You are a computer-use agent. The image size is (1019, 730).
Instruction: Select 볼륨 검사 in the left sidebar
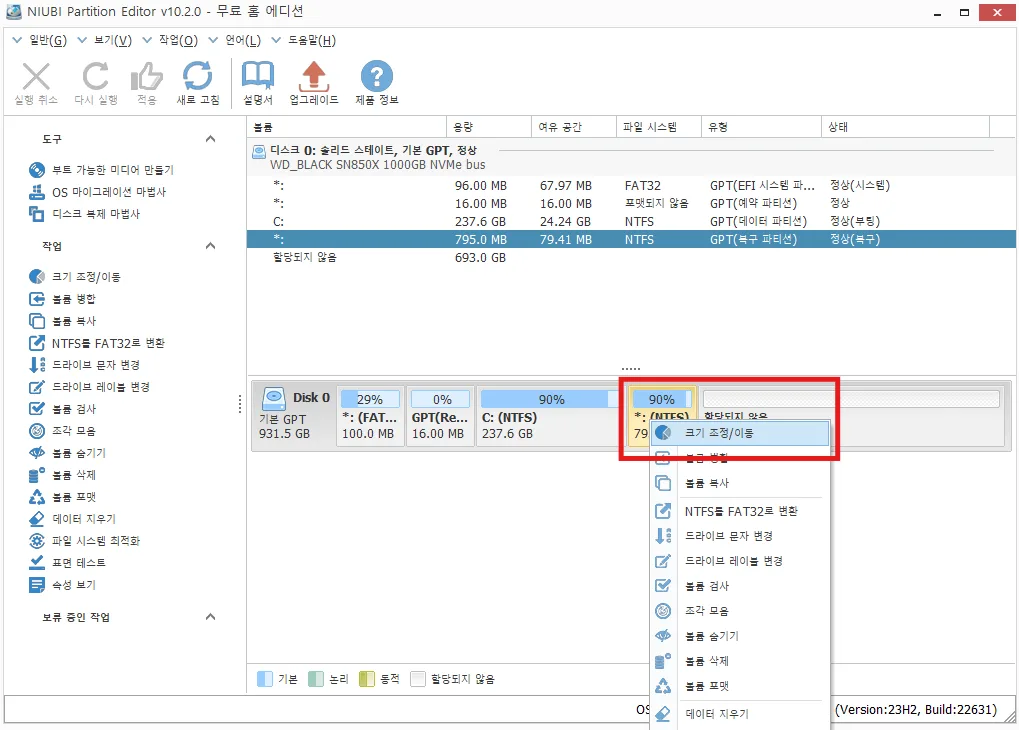click(62, 409)
